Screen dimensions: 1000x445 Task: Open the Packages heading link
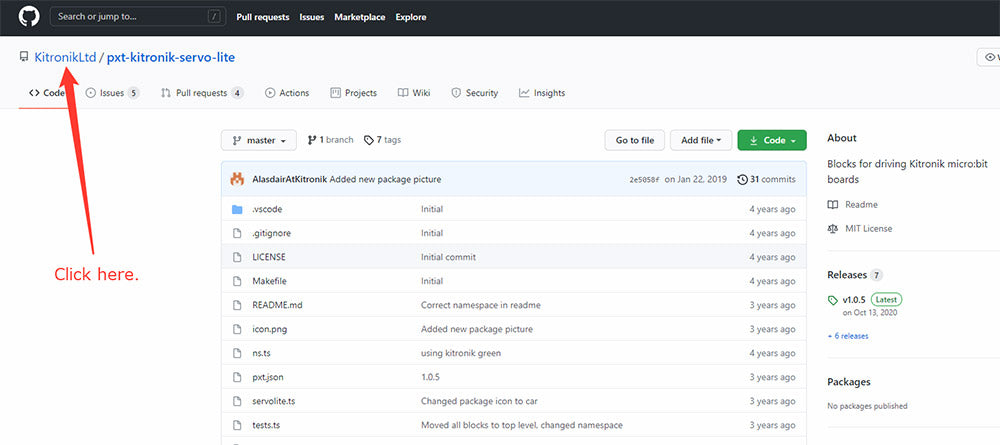coord(849,382)
